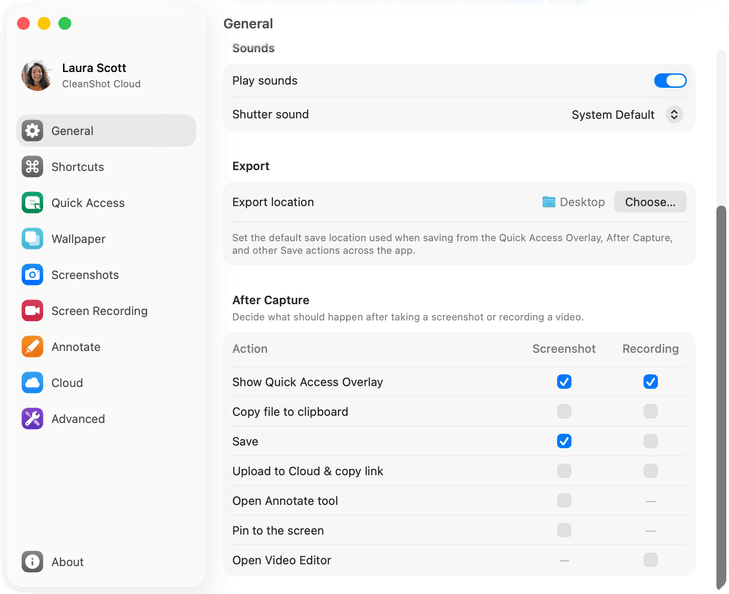The height and width of the screenshot is (594, 729).
Task: Open the Wallpaper settings icon
Action: pyautogui.click(x=32, y=239)
